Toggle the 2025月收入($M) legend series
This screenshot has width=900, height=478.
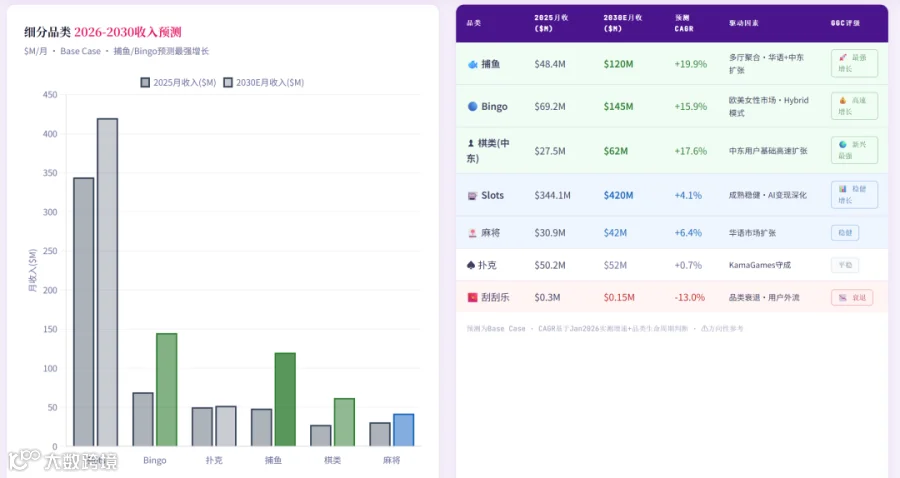179,83
